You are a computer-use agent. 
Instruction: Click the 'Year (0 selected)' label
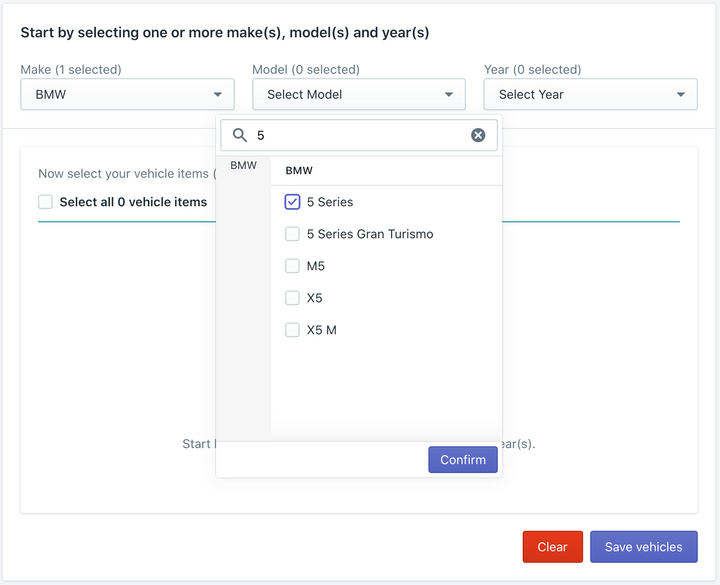(533, 69)
